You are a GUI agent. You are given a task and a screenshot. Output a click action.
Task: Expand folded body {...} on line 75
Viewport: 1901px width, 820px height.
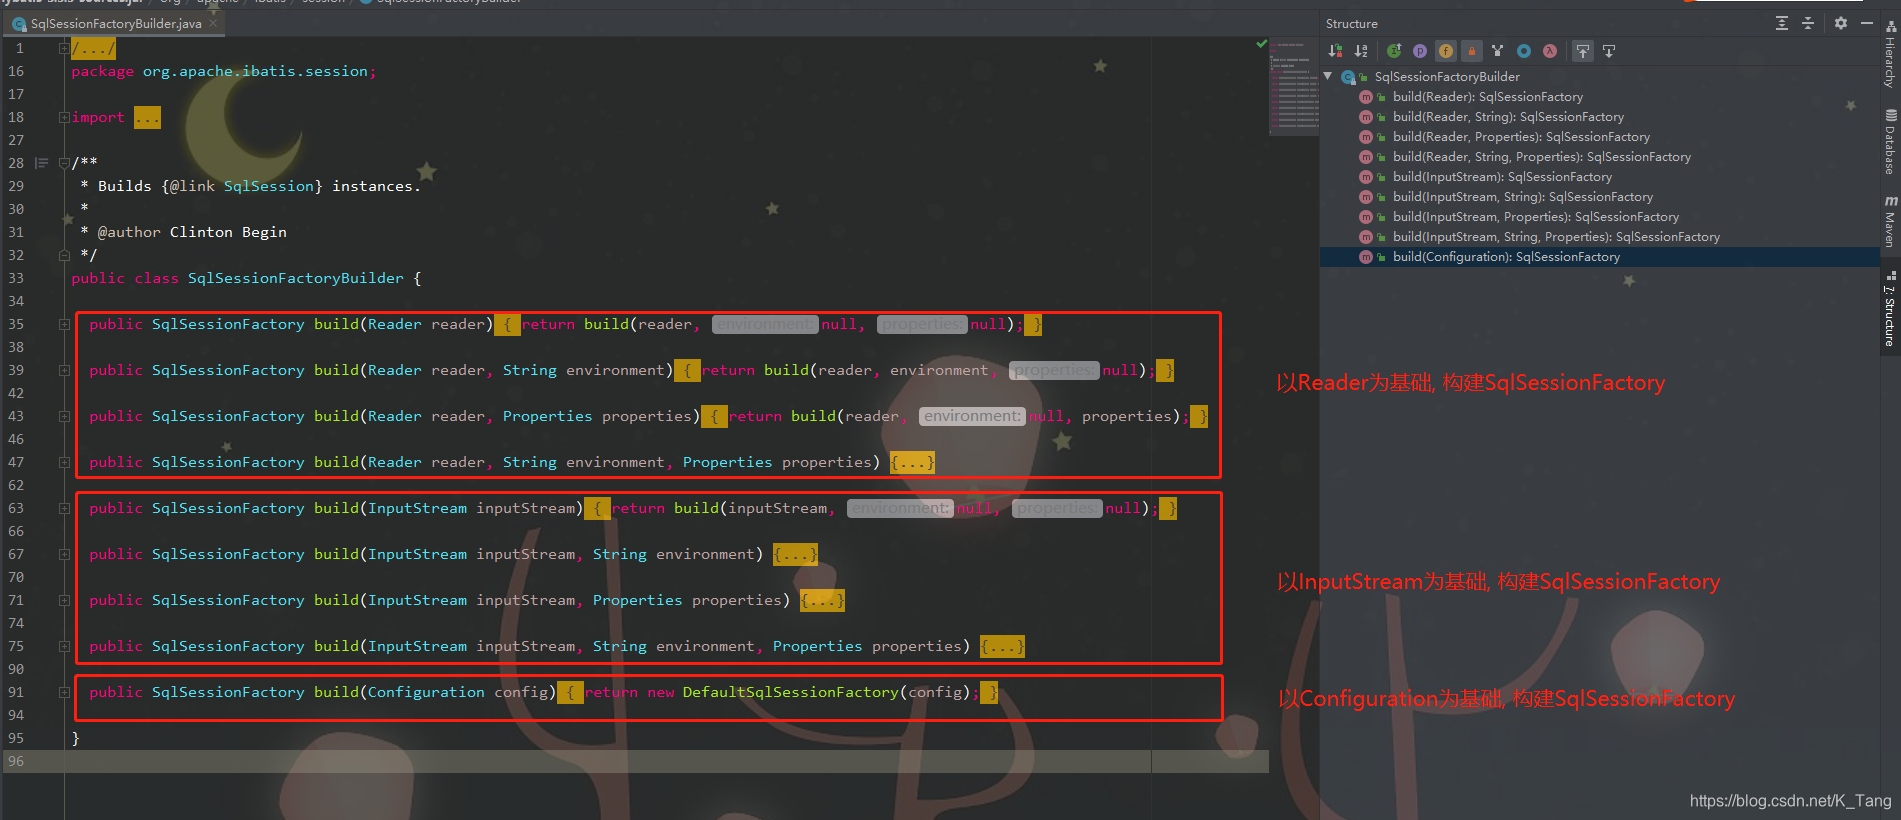click(x=1002, y=646)
